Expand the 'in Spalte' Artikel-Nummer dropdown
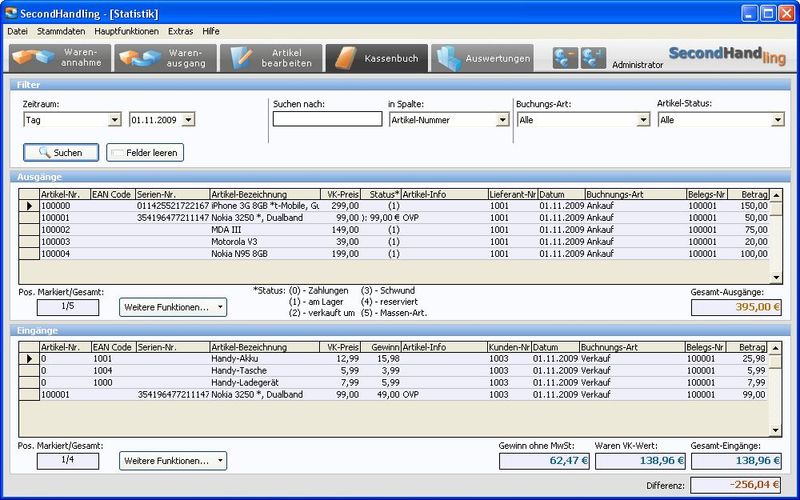This screenshot has width=800, height=500. click(503, 120)
